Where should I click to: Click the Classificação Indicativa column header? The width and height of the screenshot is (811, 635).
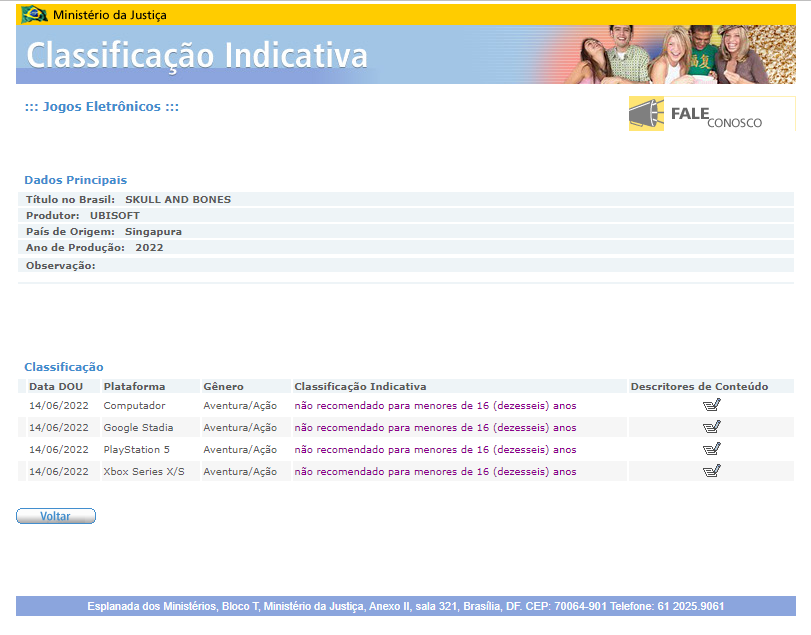361,386
